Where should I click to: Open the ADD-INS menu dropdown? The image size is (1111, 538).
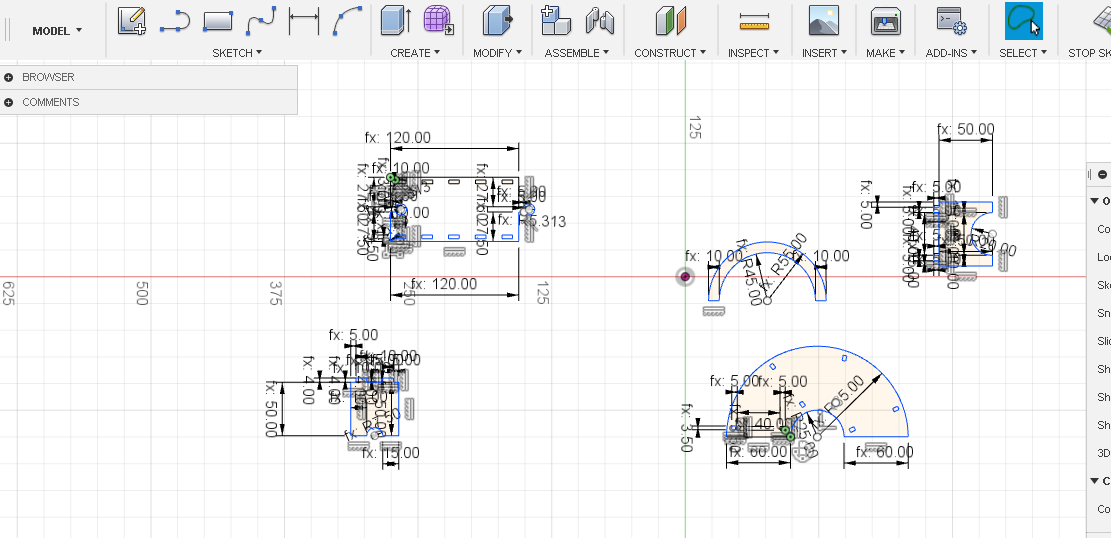point(952,53)
